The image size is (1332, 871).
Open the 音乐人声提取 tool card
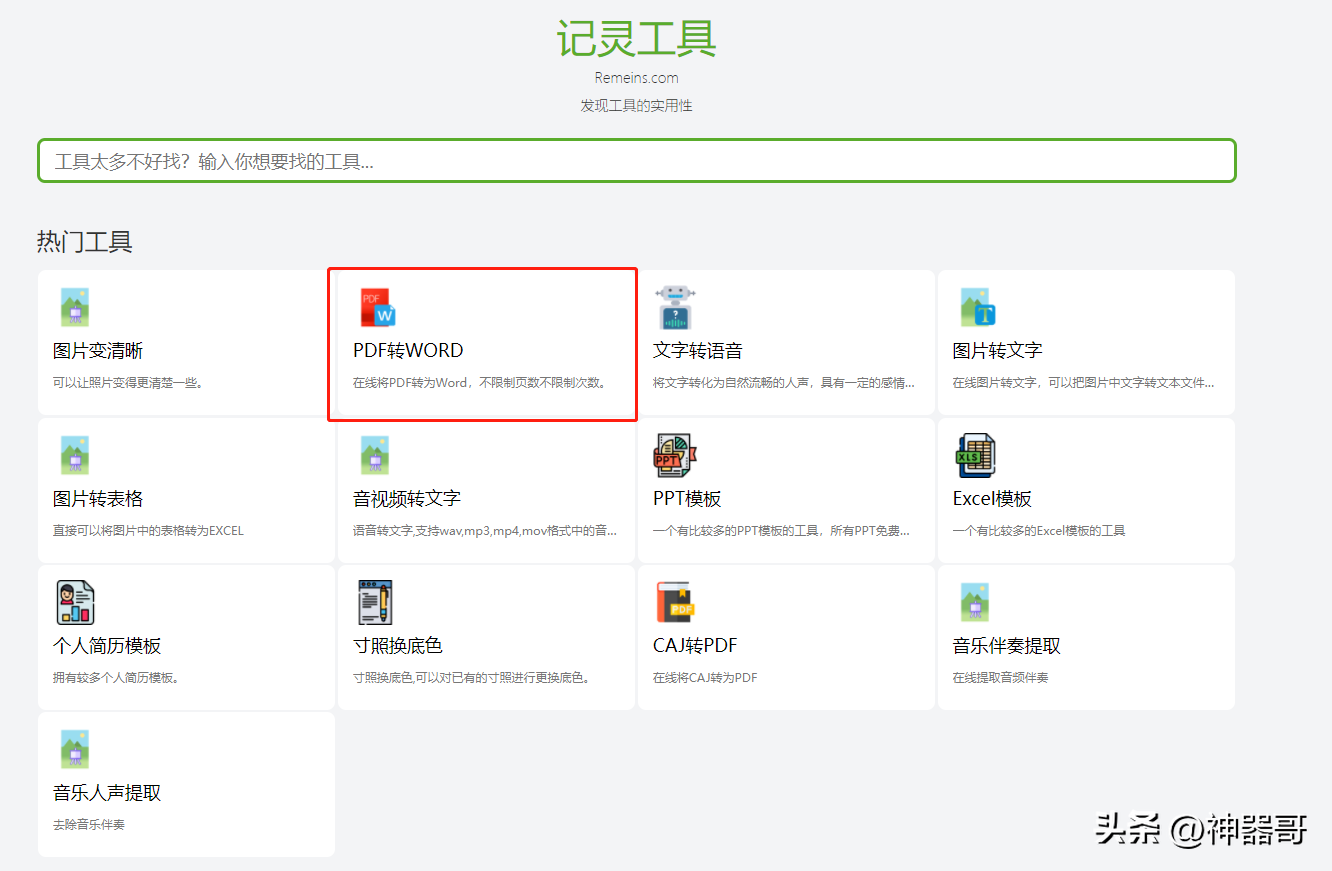[186, 785]
